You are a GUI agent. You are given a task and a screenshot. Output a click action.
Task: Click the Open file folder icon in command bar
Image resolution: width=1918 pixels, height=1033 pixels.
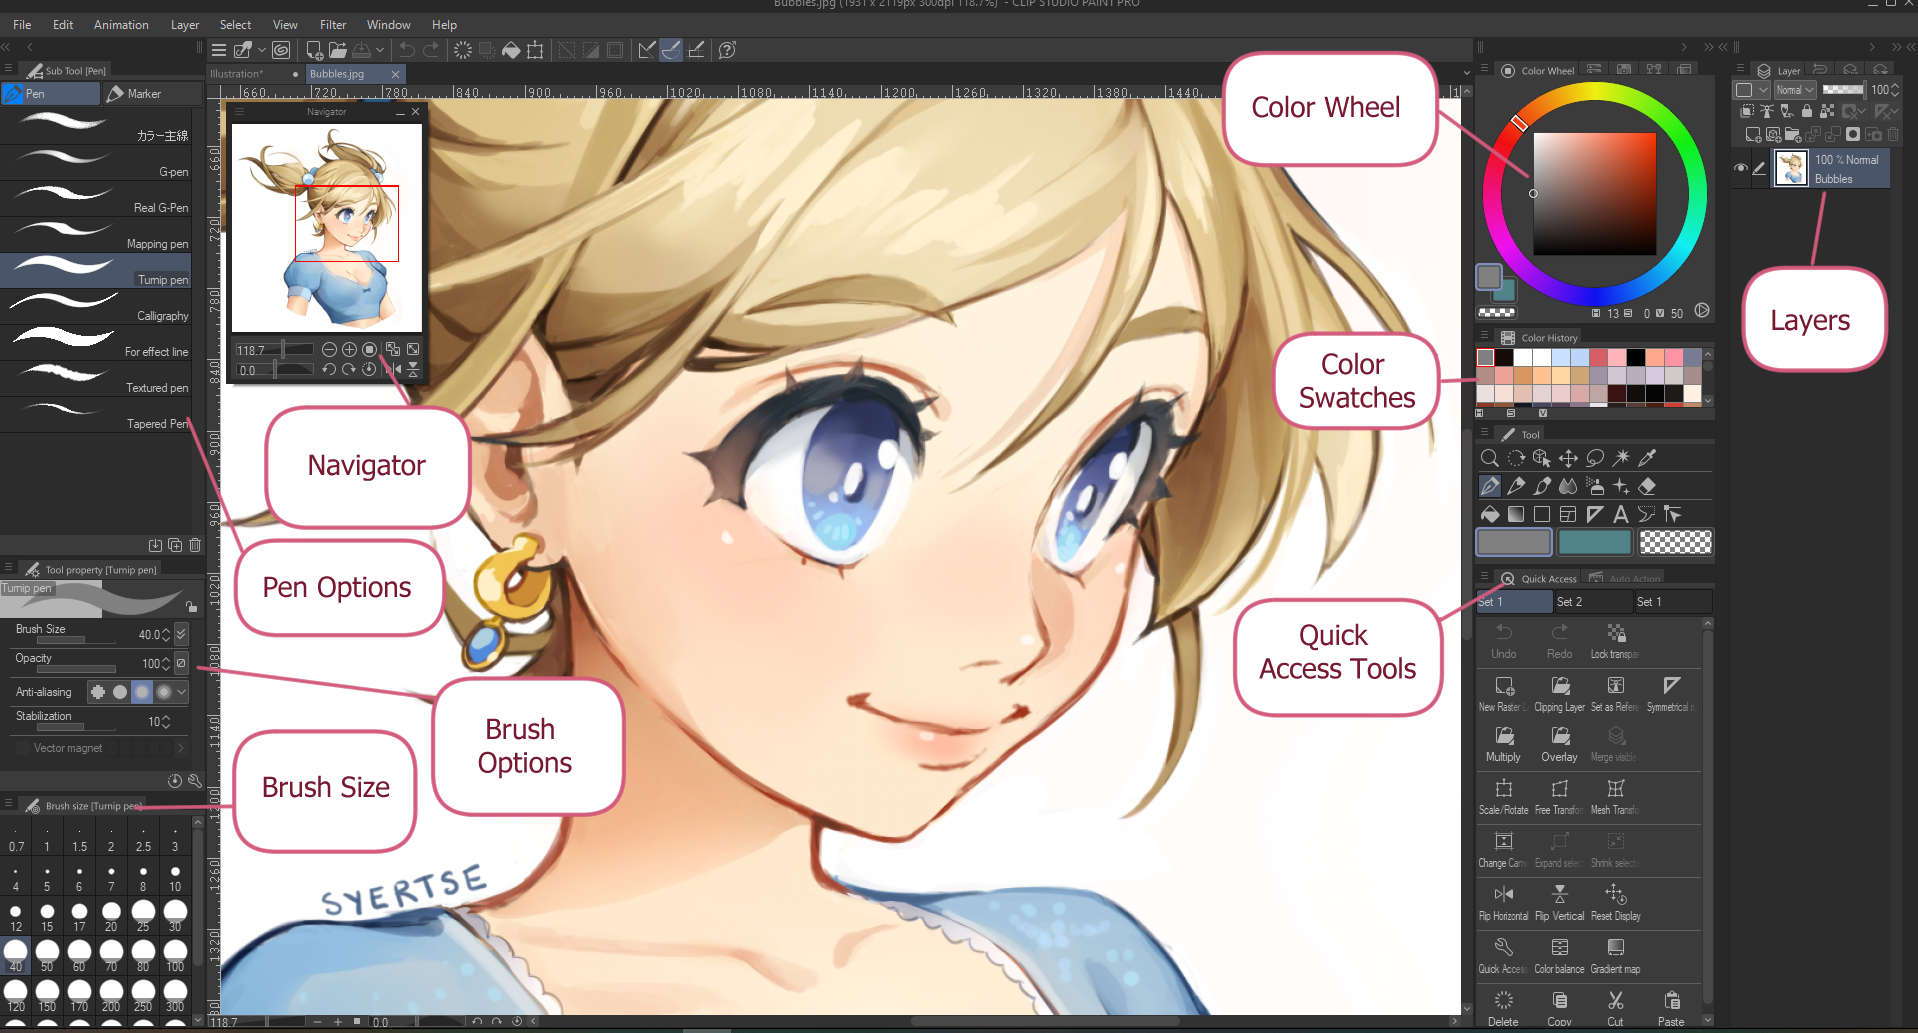click(337, 50)
